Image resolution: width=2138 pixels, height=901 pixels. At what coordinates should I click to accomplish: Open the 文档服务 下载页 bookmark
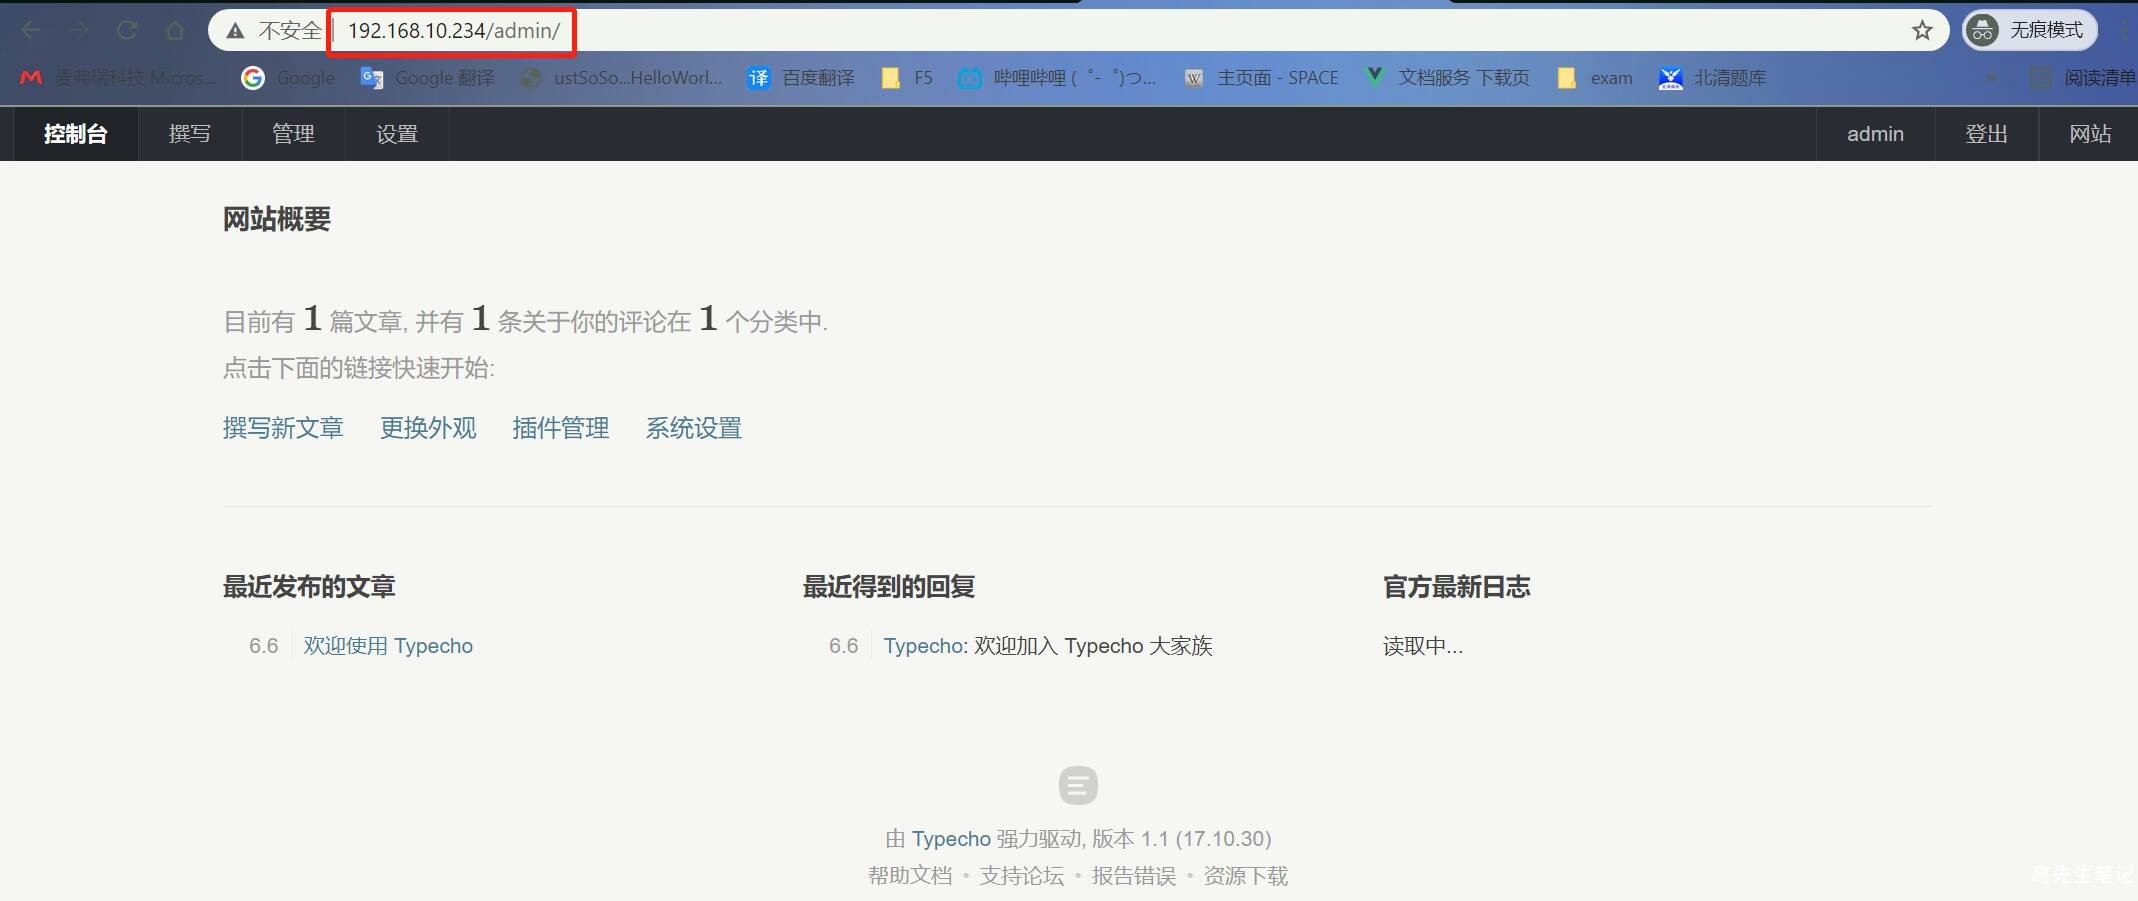coord(1447,78)
